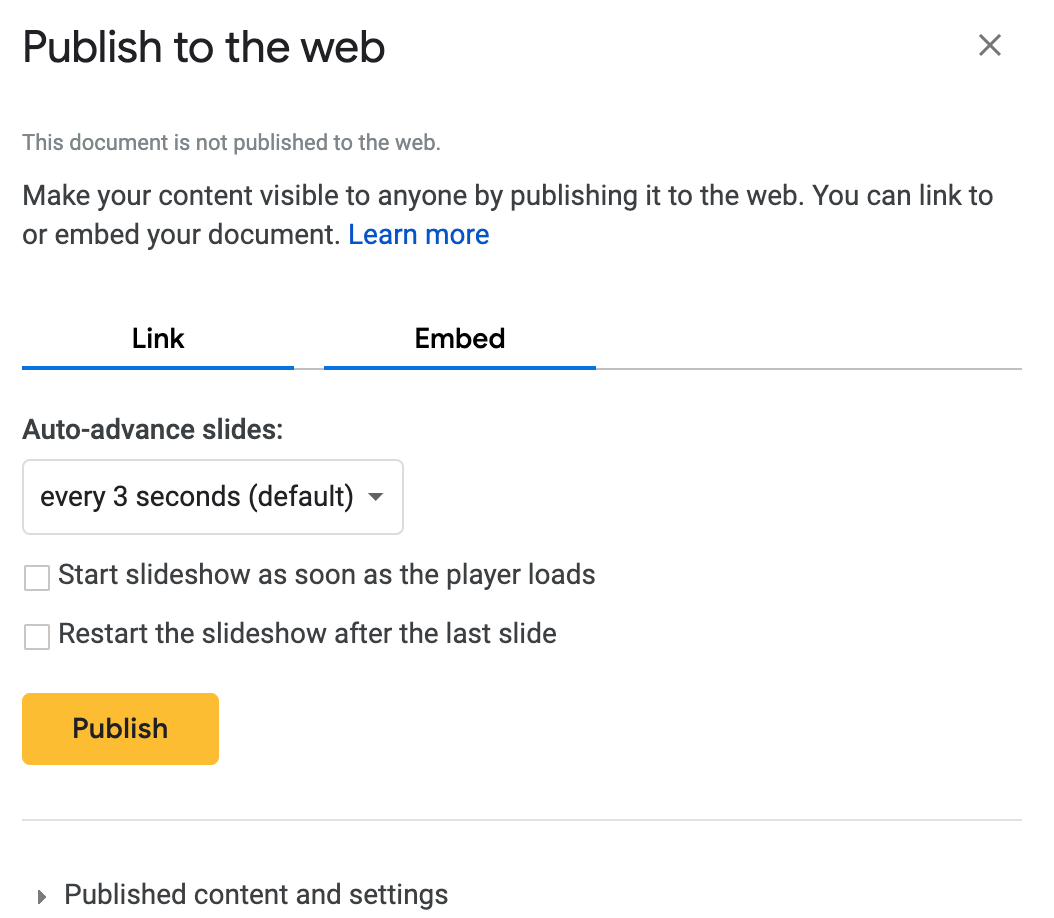
Task: Expand the Published content and settings triangle
Action: (41, 896)
